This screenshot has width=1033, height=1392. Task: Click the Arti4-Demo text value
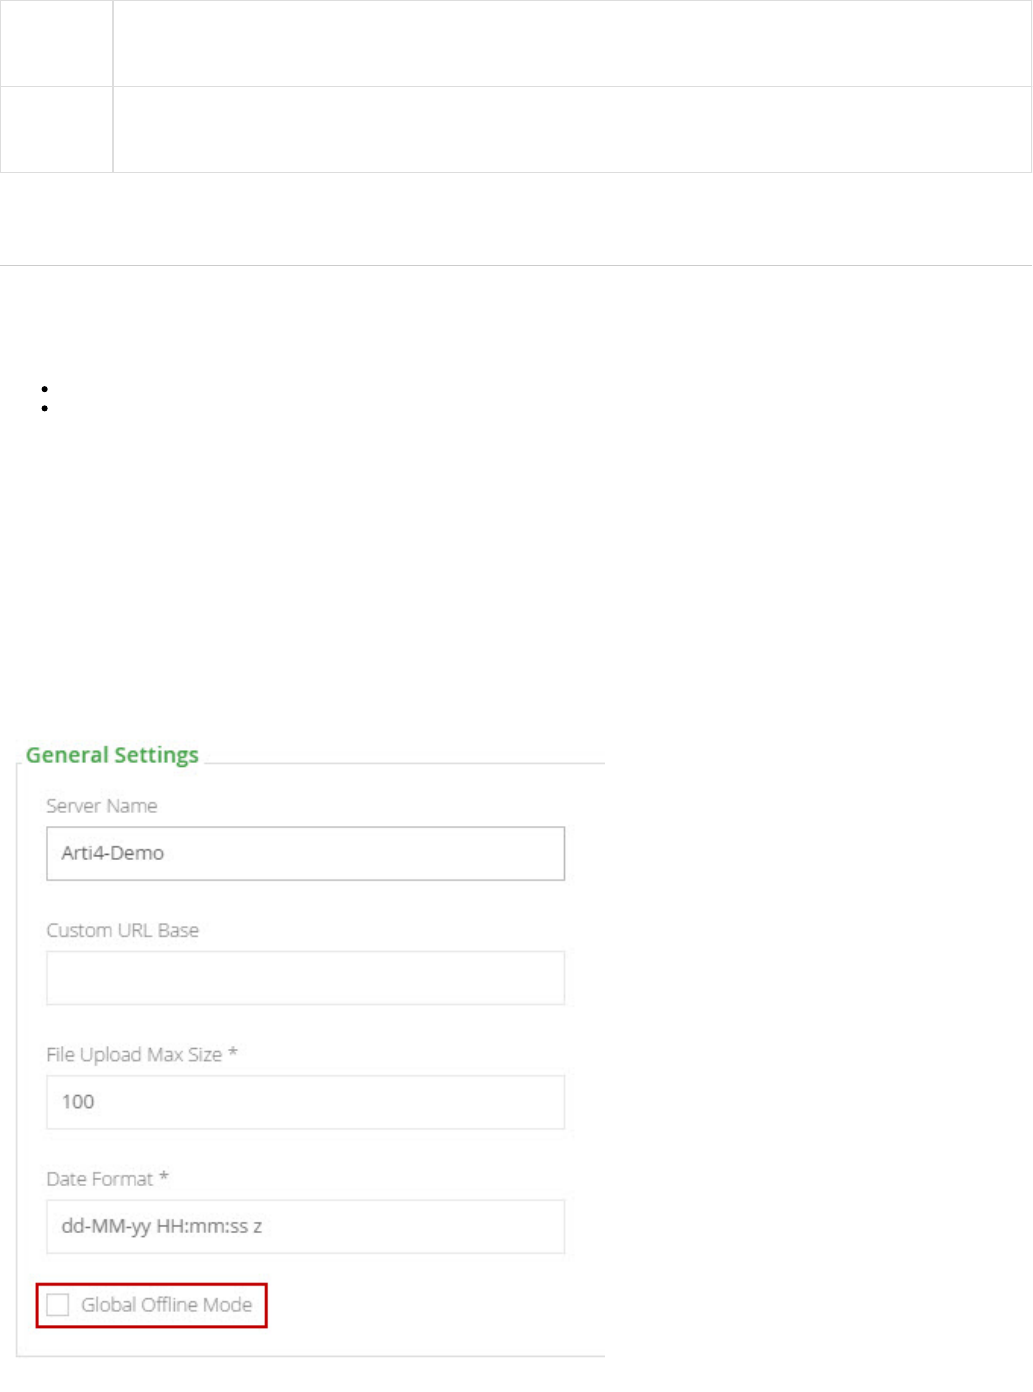click(x=112, y=853)
